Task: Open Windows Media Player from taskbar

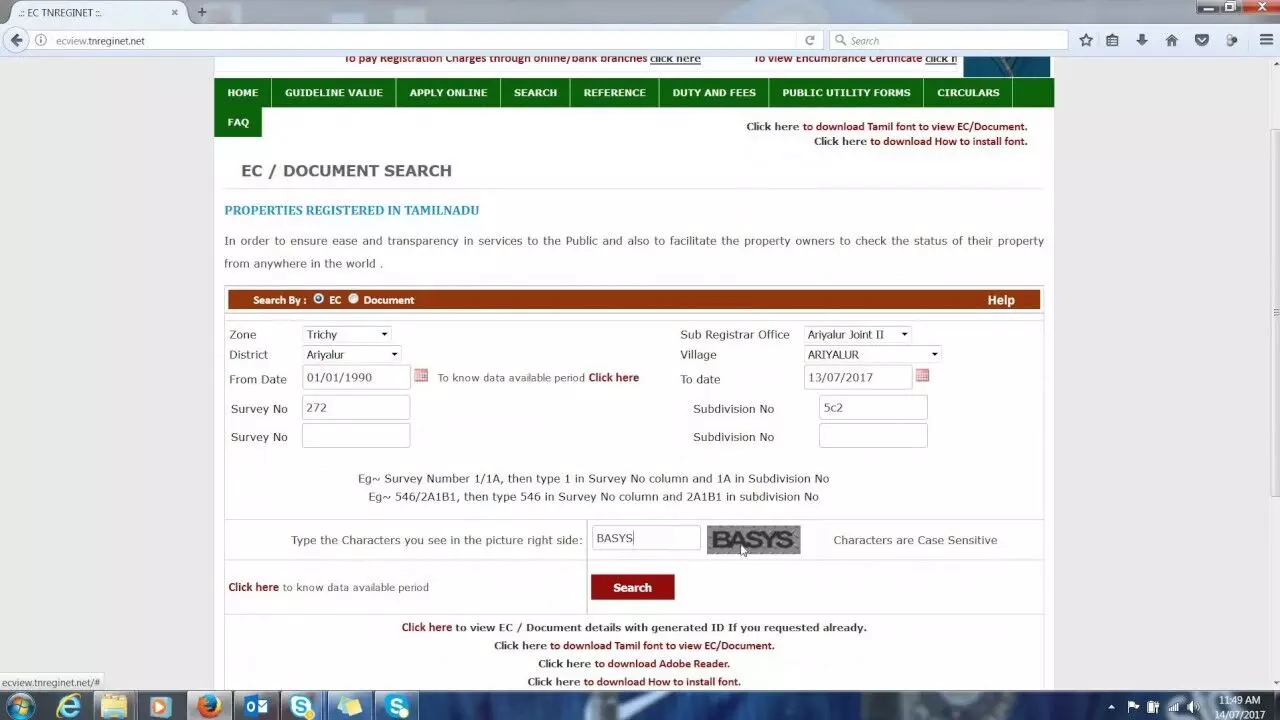Action: [161, 706]
